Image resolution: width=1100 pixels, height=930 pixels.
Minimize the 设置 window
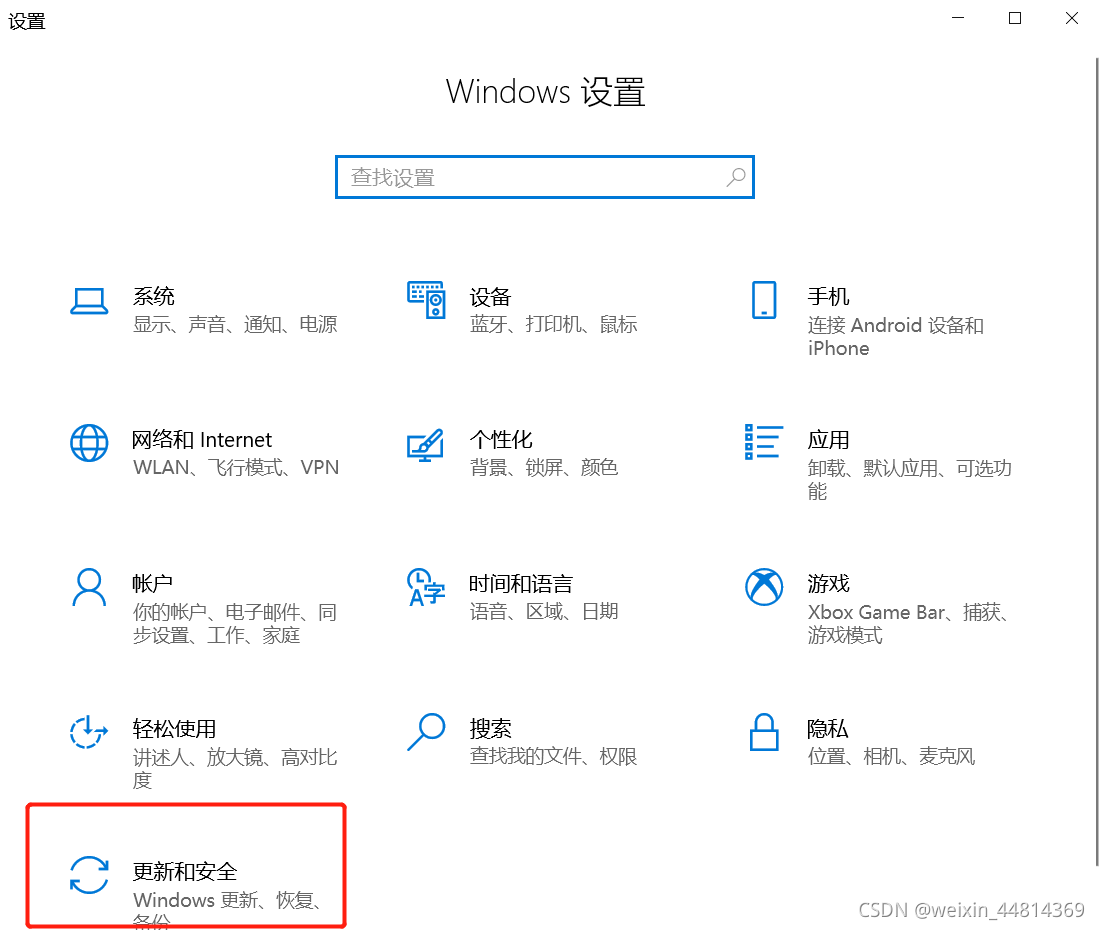click(x=958, y=18)
